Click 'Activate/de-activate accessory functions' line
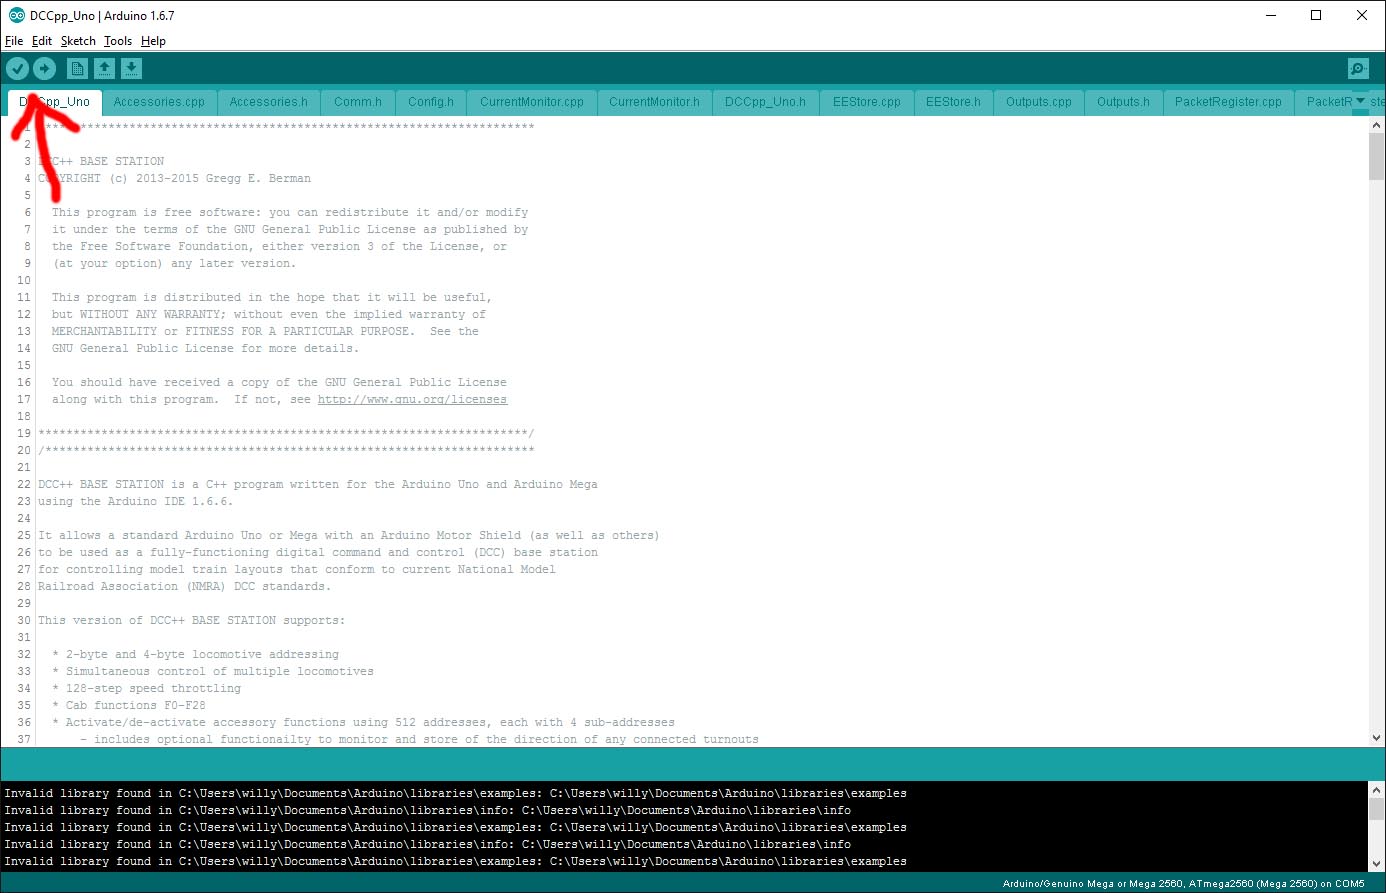This screenshot has width=1386, height=893. pyautogui.click(x=363, y=722)
